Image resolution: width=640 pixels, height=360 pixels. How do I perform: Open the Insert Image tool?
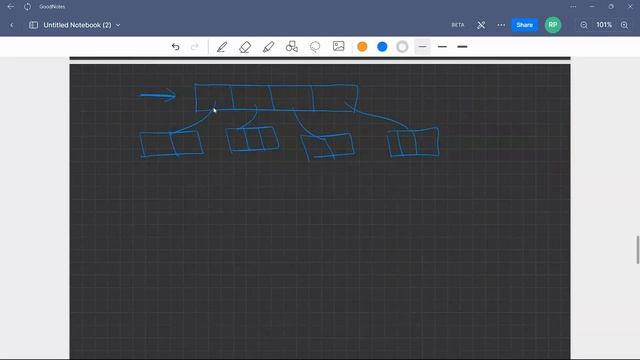338,46
